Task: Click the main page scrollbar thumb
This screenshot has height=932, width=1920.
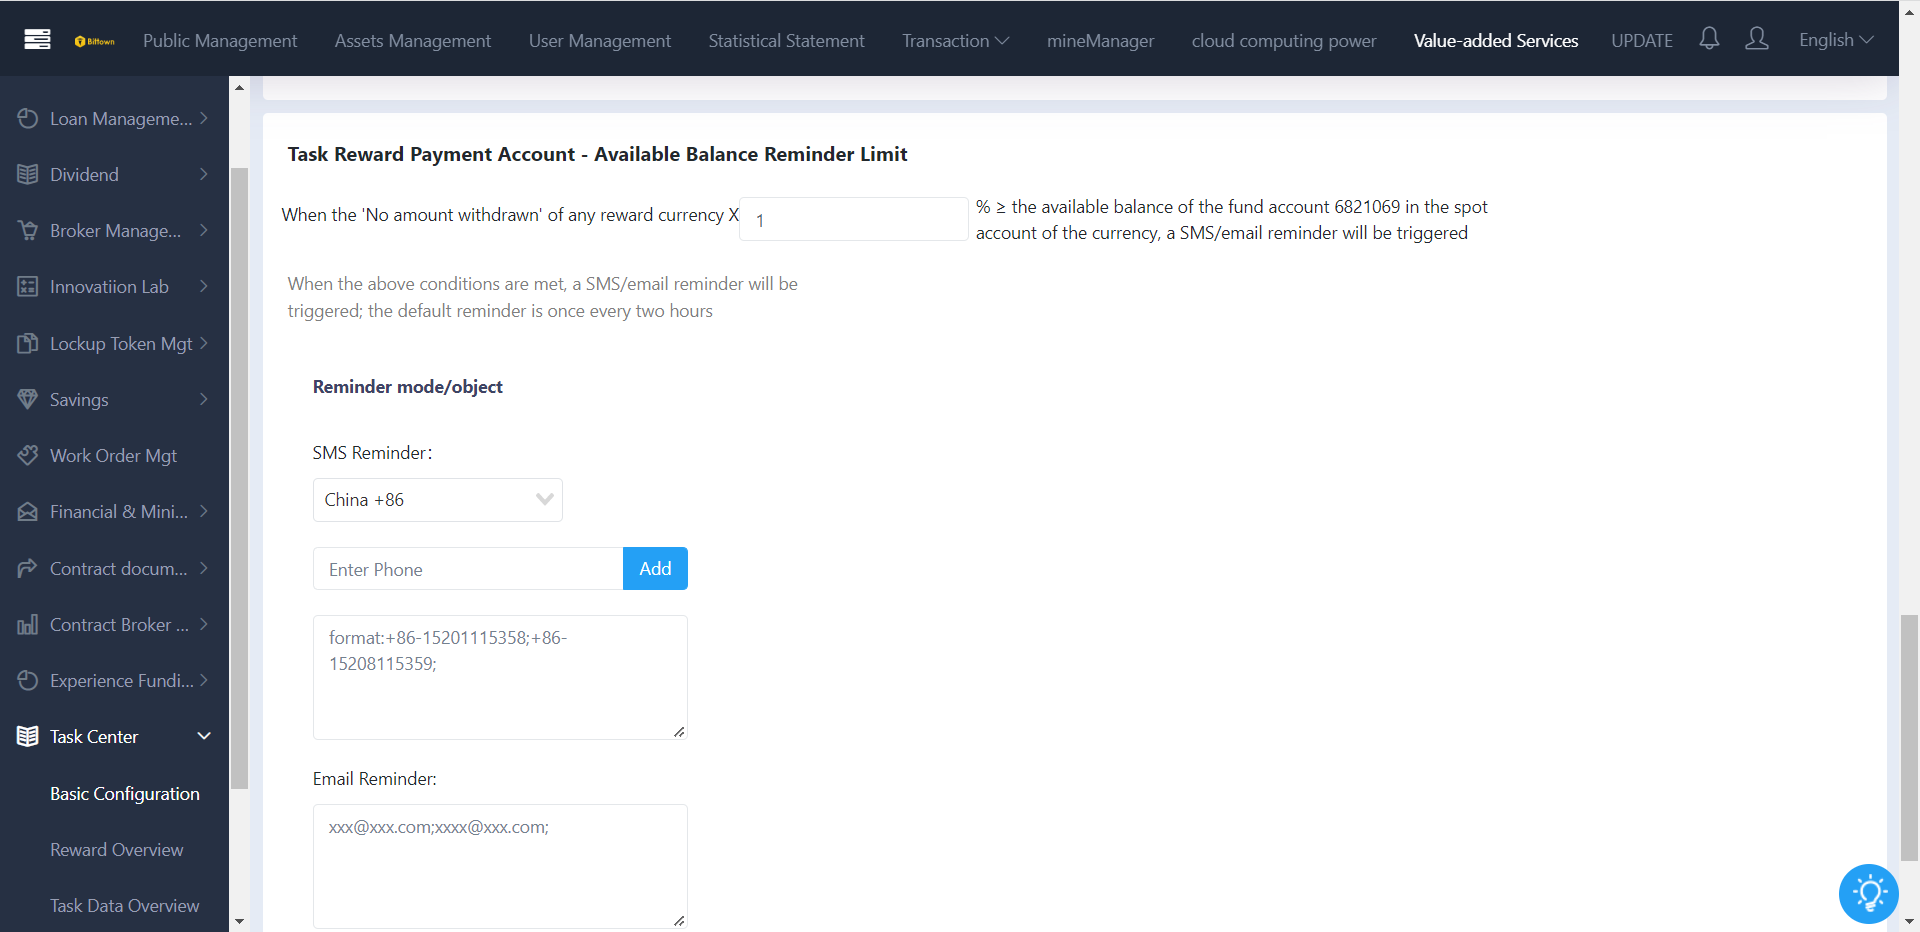Action: 1909,737
